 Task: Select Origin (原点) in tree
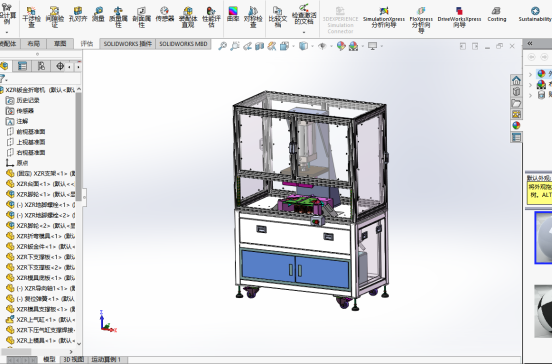tap(17, 163)
